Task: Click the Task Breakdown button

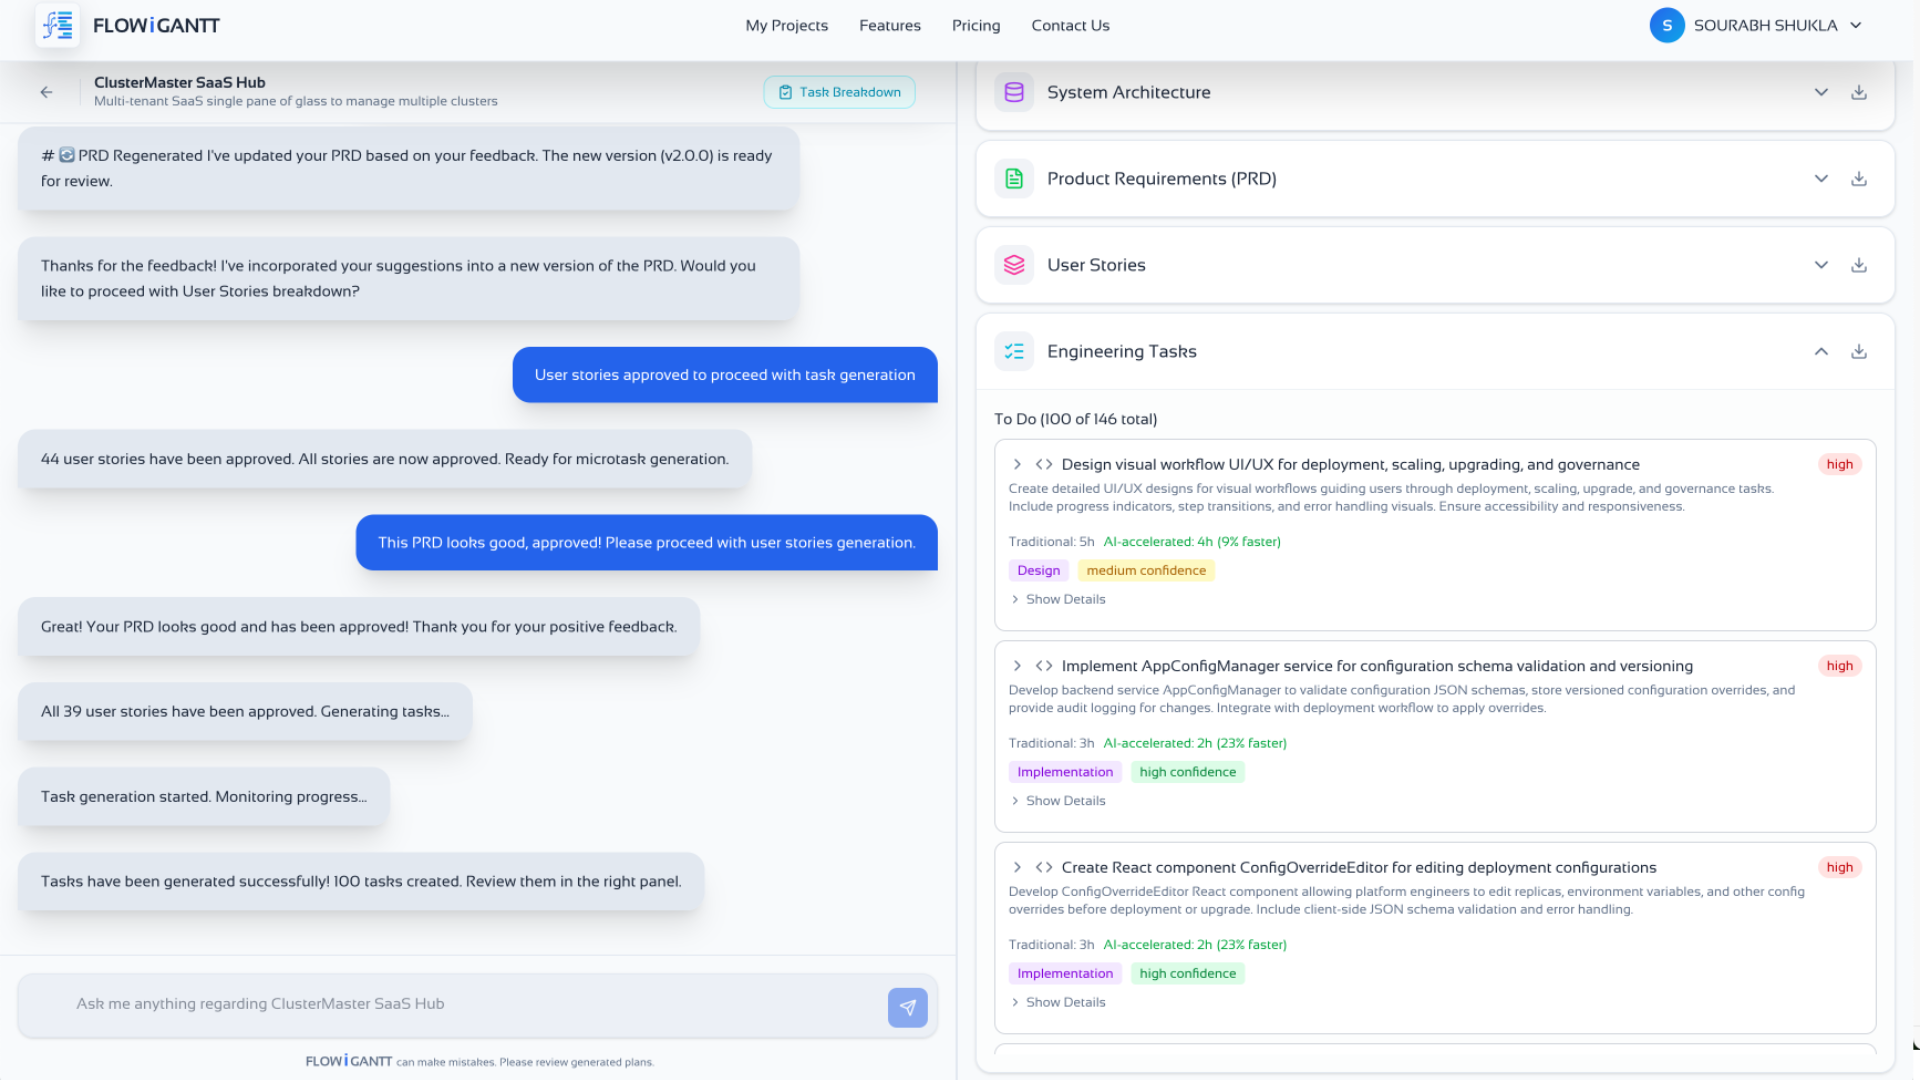Action: (839, 92)
